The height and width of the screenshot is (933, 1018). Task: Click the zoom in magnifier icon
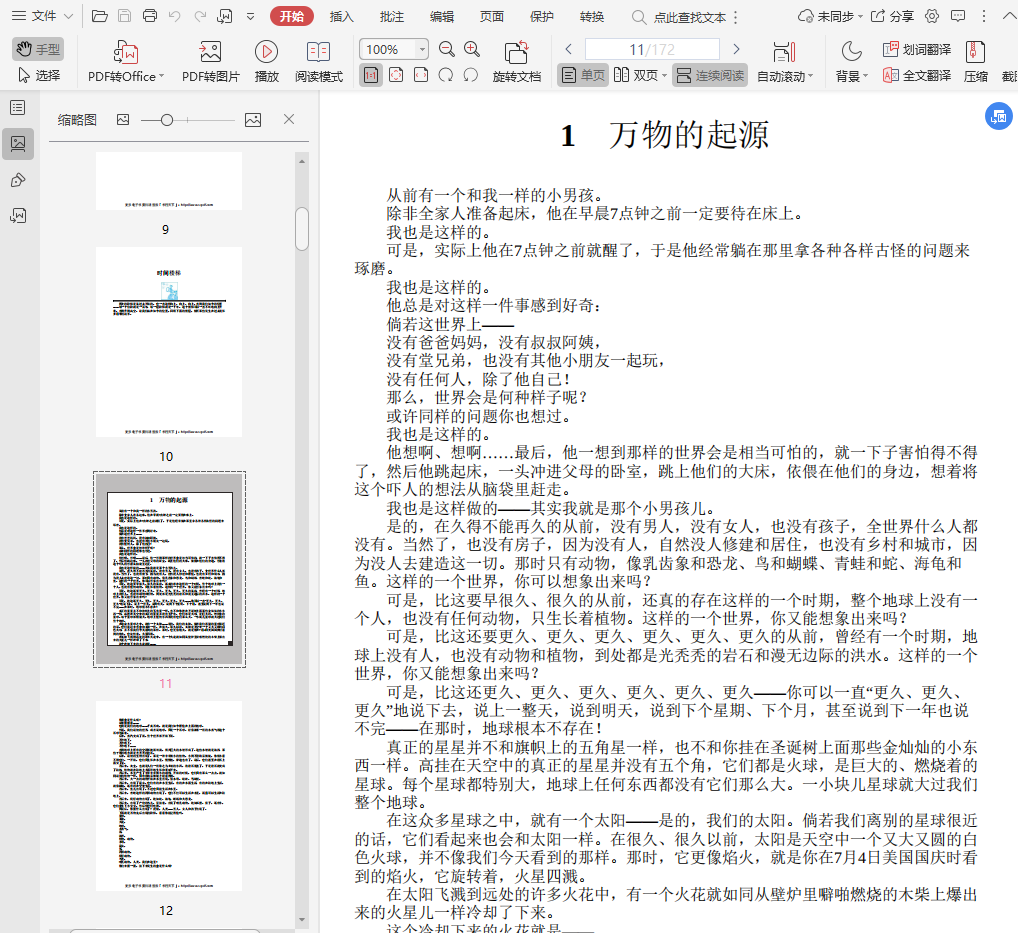point(472,49)
